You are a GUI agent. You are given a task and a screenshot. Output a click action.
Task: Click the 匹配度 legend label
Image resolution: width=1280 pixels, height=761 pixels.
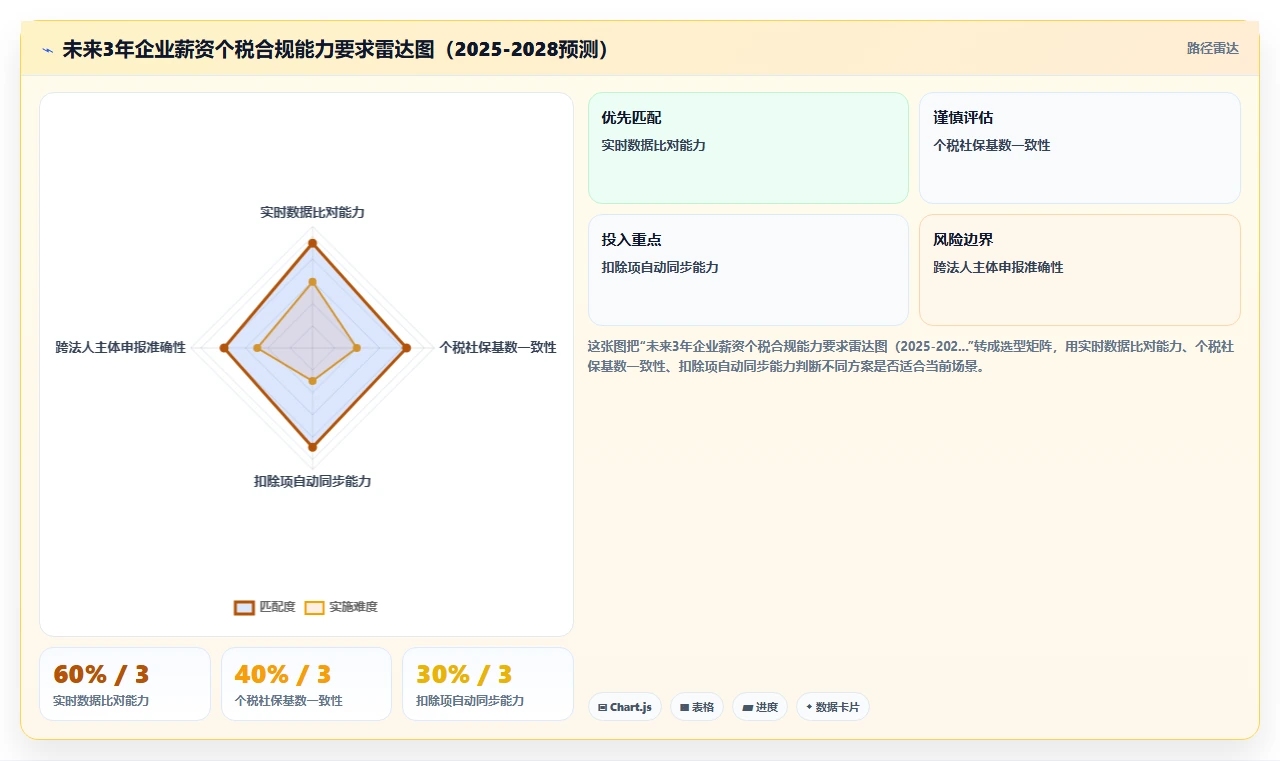pyautogui.click(x=277, y=607)
